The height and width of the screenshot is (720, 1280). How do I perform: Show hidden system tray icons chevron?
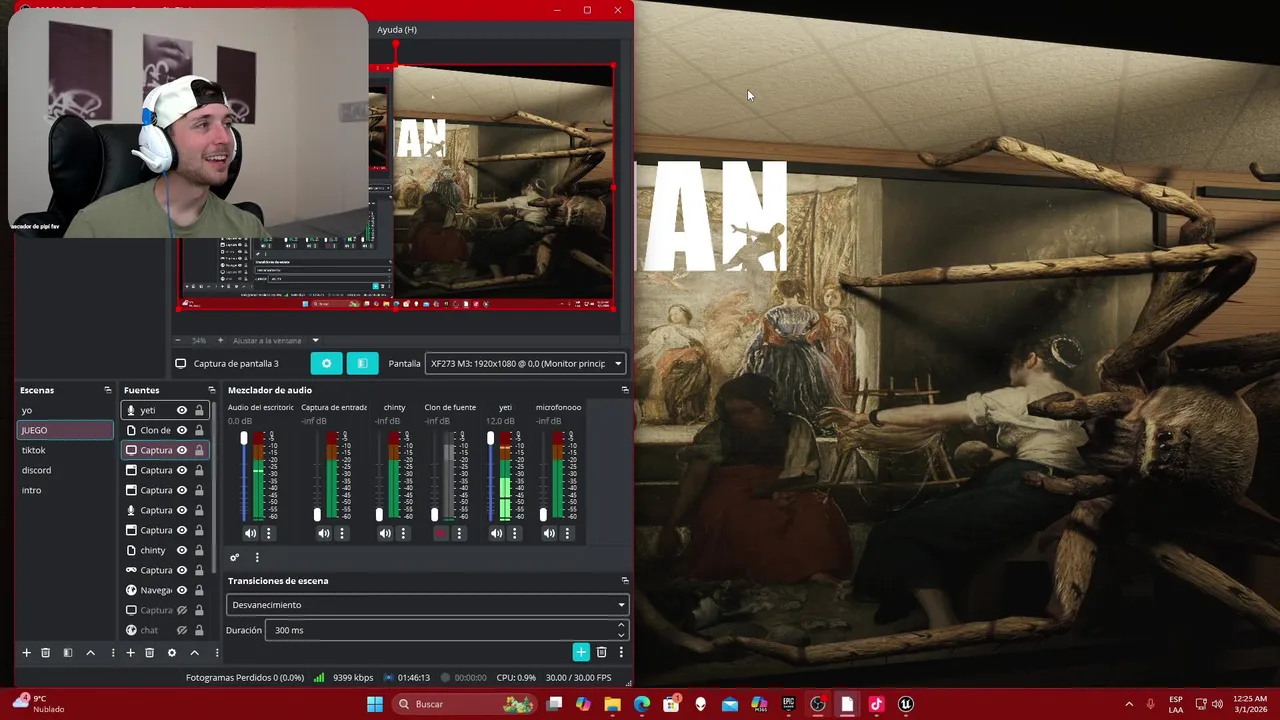1129,704
